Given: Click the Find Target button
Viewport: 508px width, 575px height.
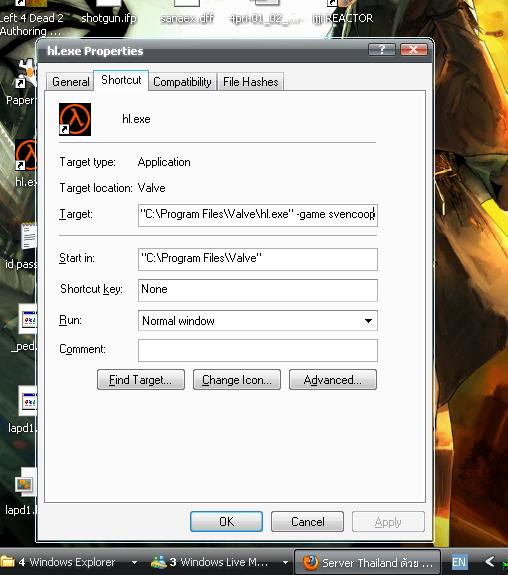Looking at the screenshot, I should point(141,380).
